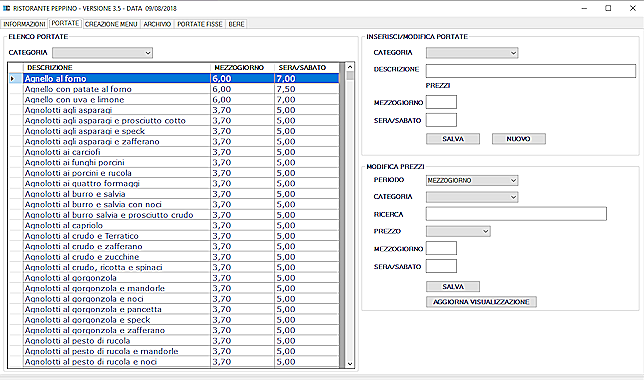
Task: Click SERA/SABATO field in Modifica Prezzi
Action: (x=441, y=266)
